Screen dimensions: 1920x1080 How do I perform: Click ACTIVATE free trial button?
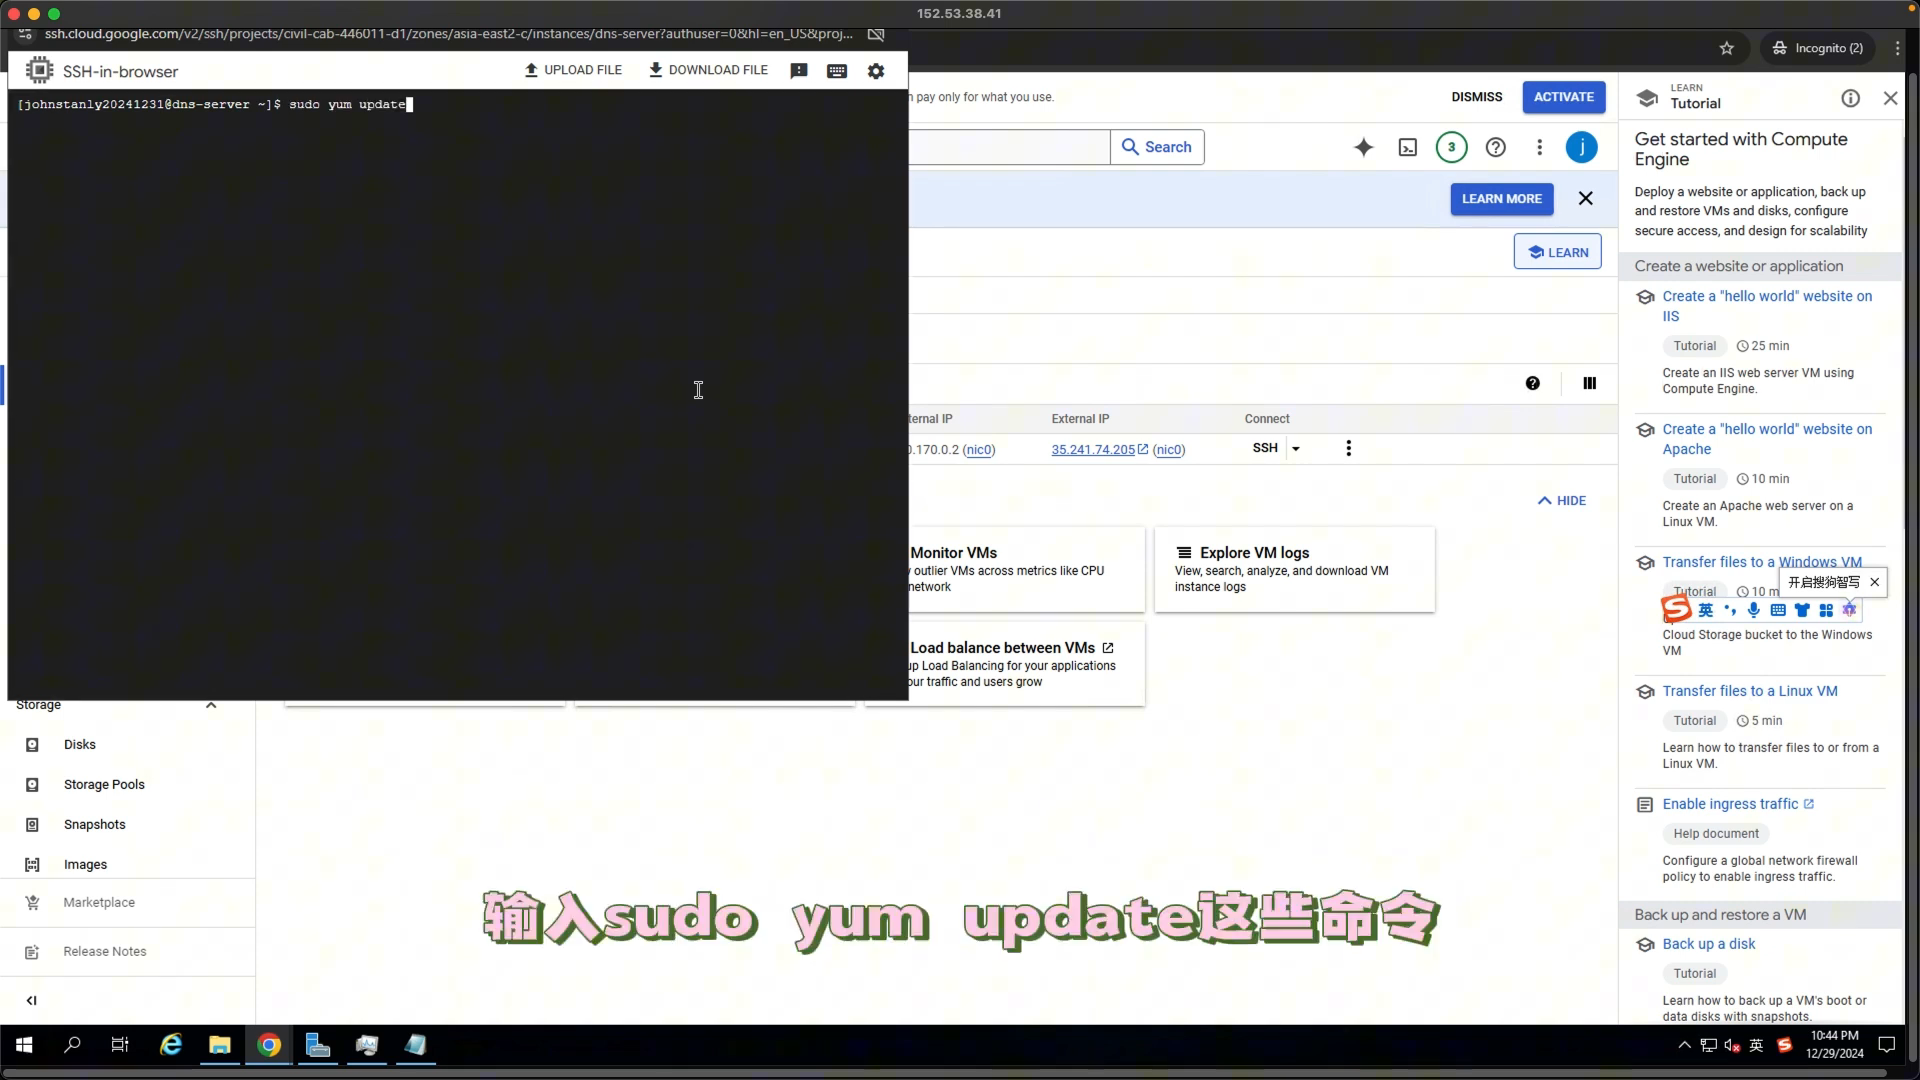click(x=1564, y=97)
